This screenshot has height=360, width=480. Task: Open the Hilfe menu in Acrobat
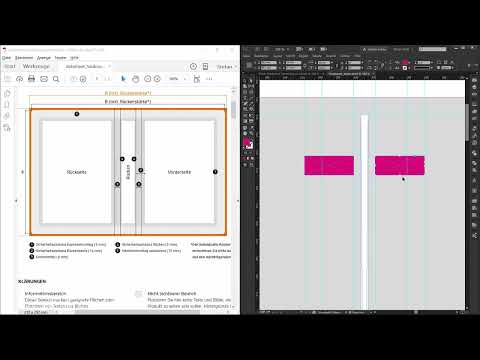coord(74,58)
